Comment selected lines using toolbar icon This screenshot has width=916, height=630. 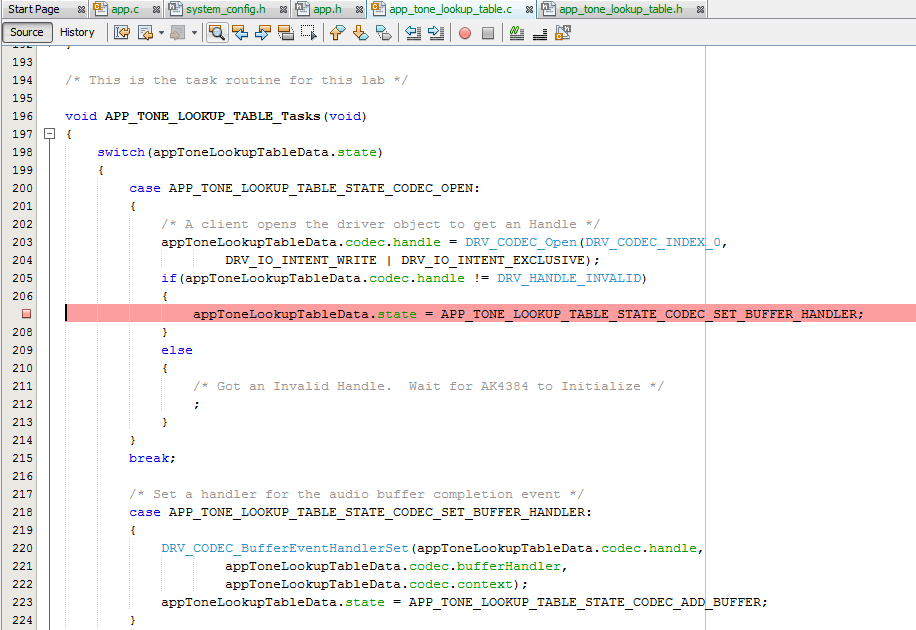[516, 33]
